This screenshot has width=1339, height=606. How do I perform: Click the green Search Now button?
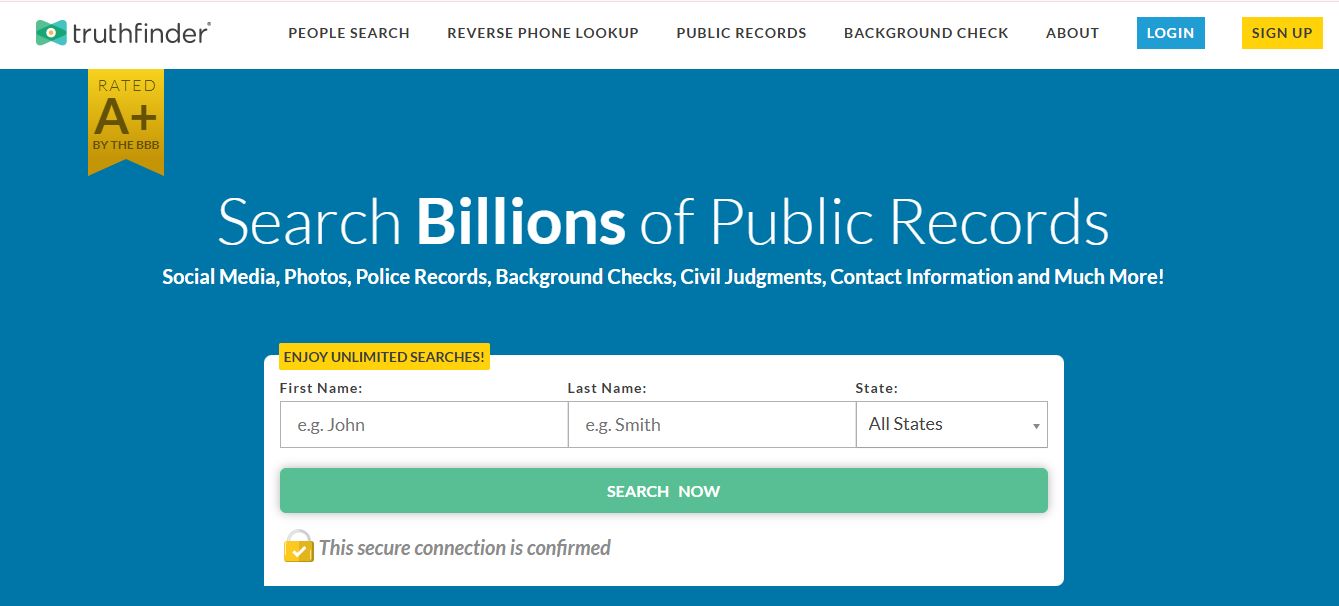coord(664,491)
